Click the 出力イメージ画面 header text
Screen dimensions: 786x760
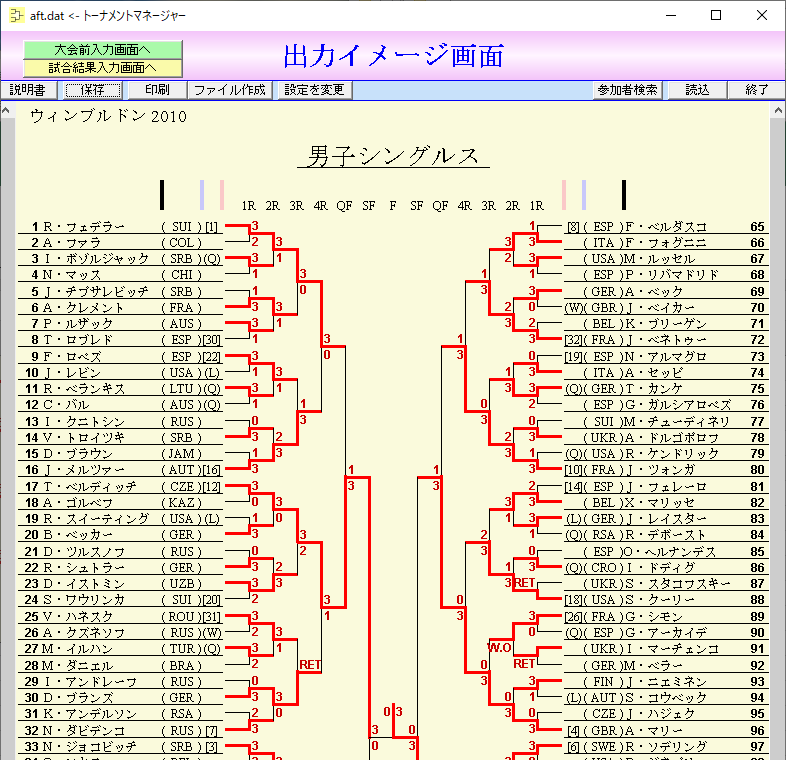tap(394, 56)
